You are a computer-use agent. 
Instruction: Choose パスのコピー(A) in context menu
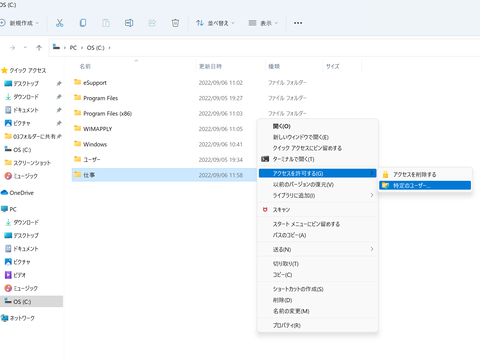[x=318, y=235]
